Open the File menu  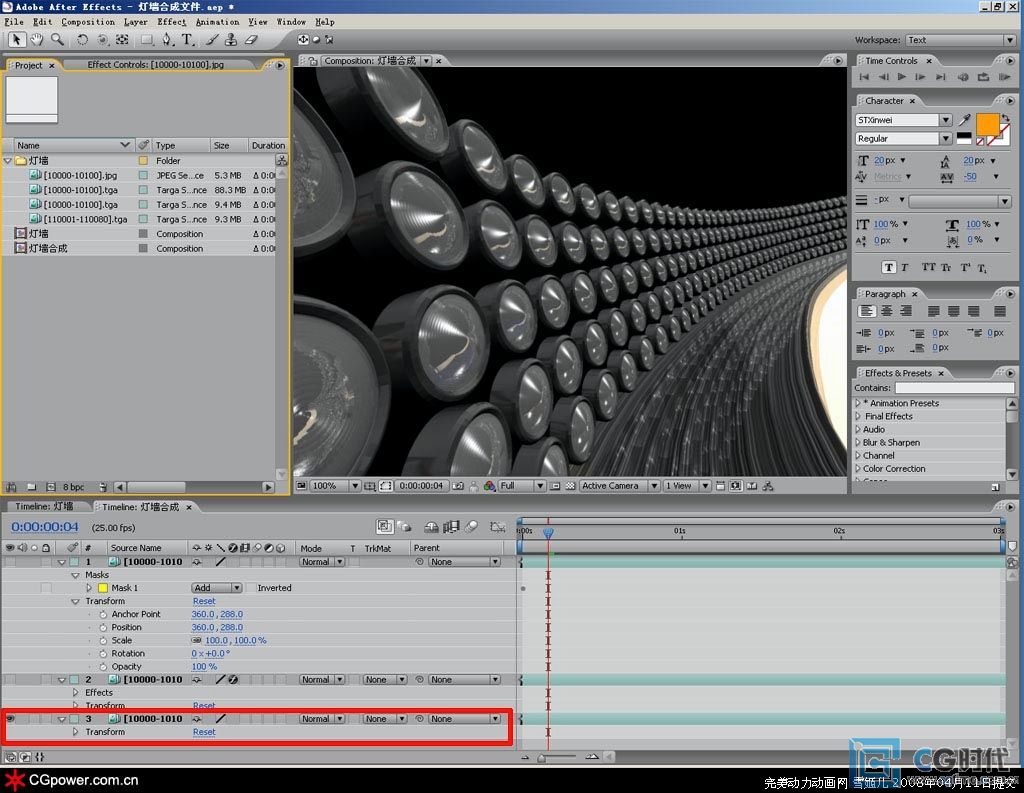point(14,22)
